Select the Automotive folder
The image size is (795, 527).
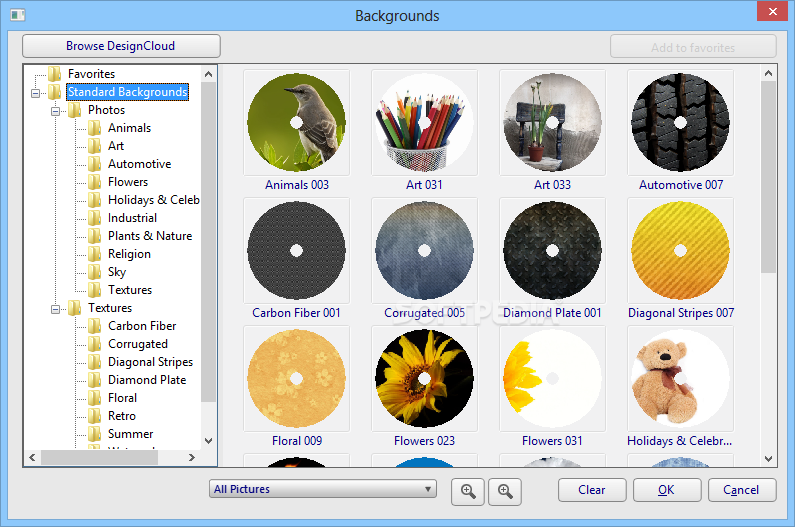tap(139, 164)
